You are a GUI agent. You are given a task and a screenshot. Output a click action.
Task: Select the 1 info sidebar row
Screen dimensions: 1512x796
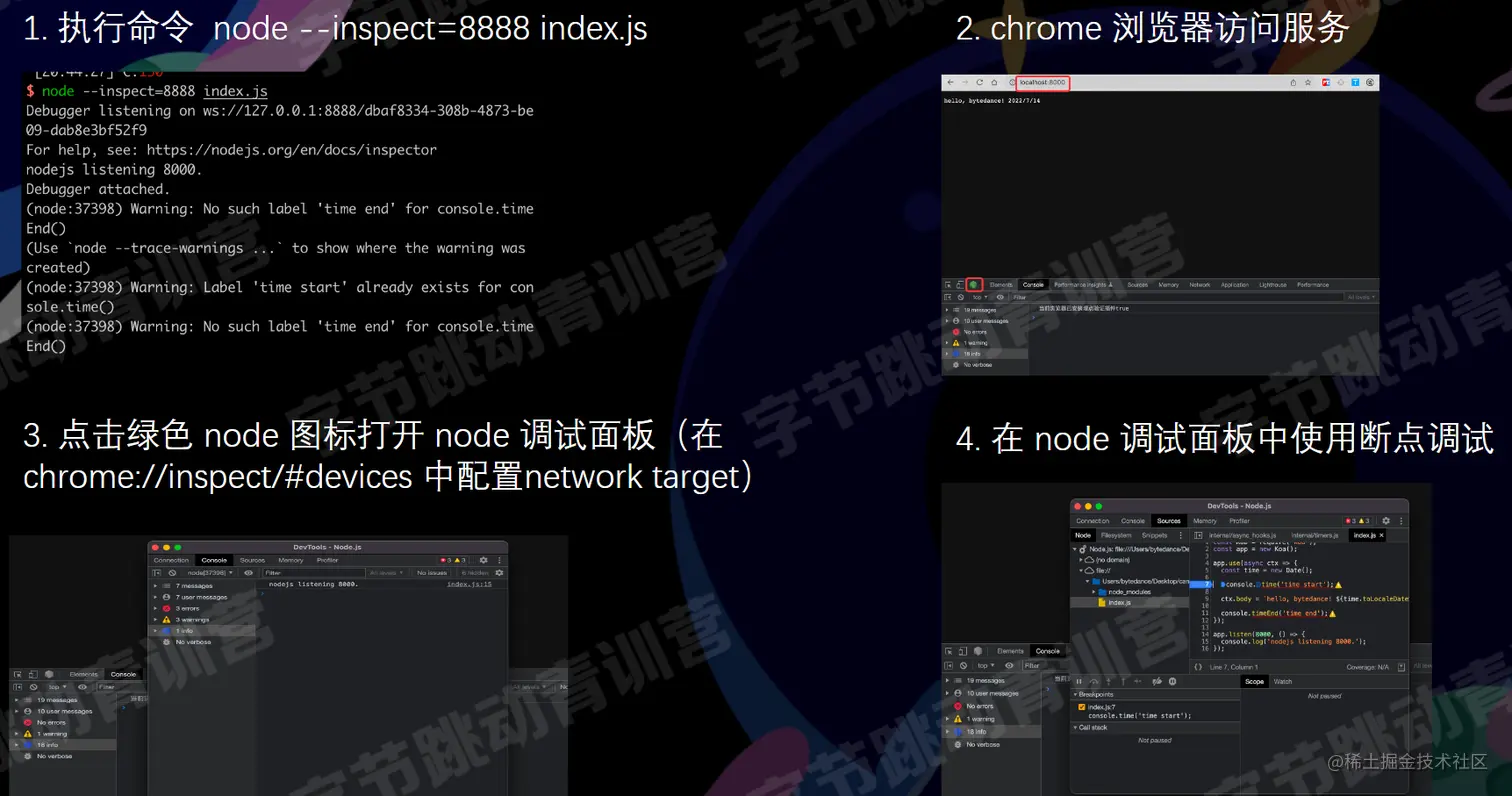[x=202, y=631]
